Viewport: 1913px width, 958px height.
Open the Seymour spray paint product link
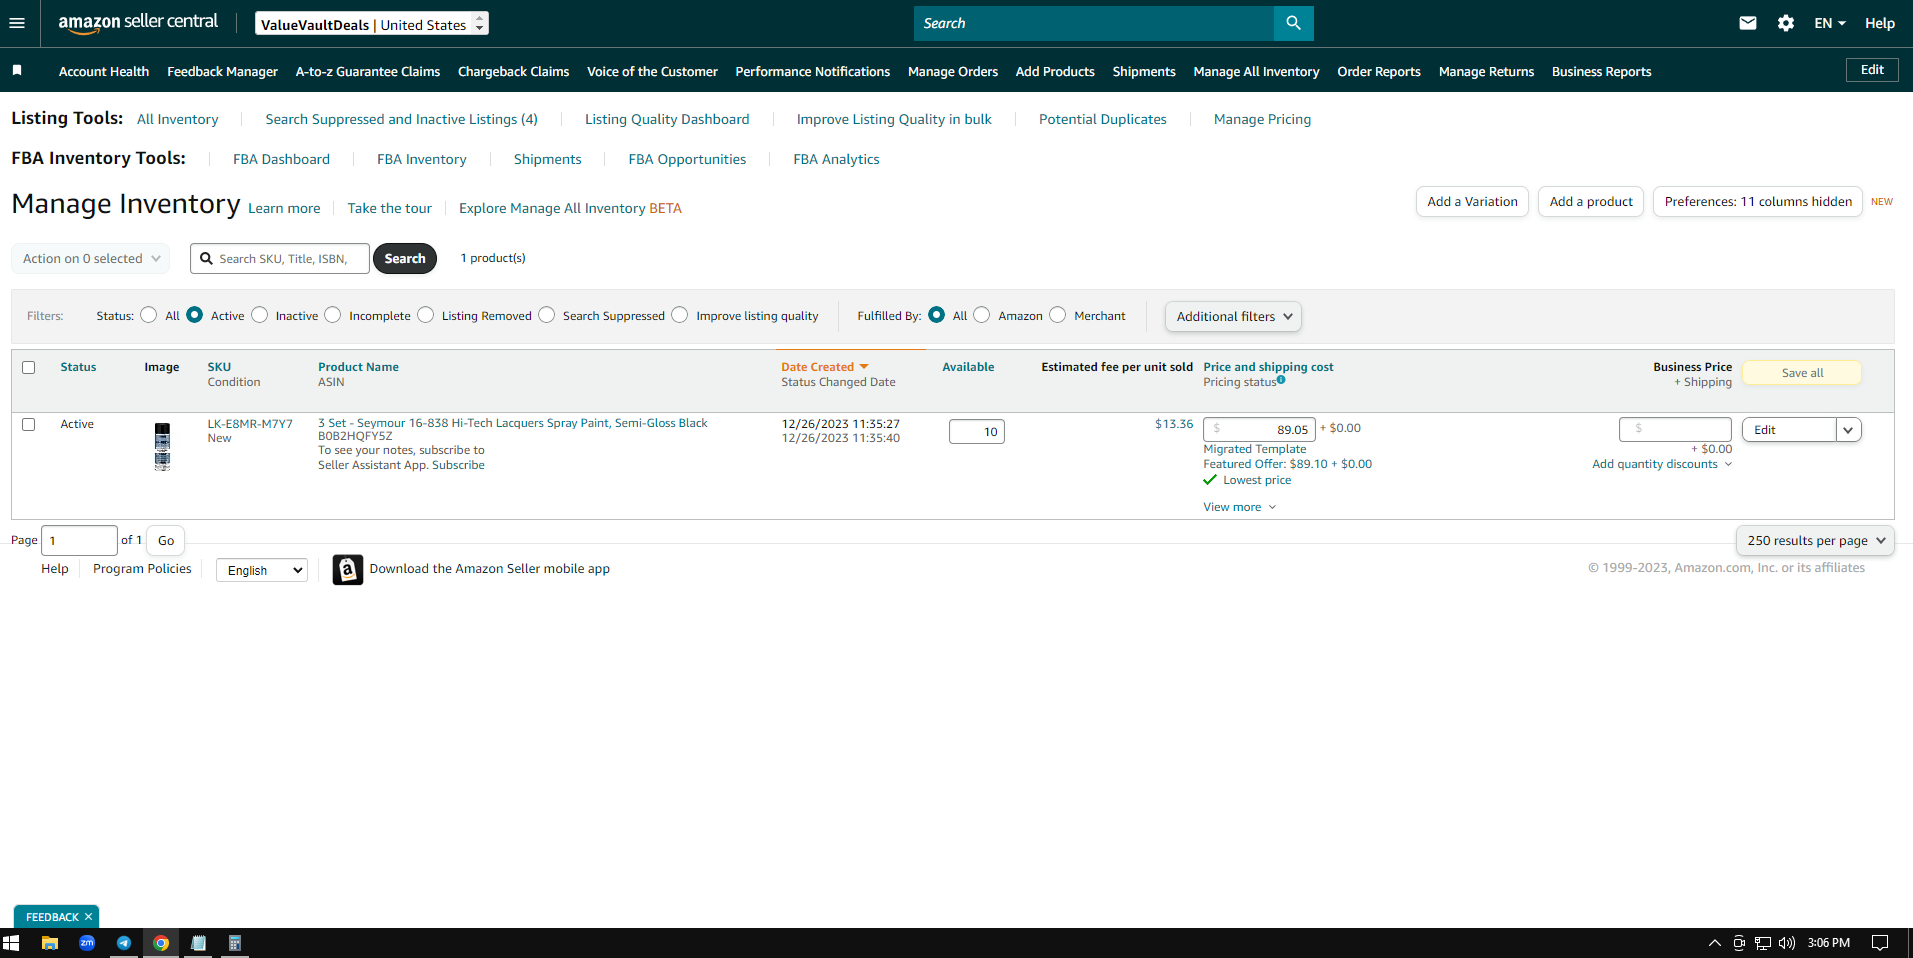[513, 423]
